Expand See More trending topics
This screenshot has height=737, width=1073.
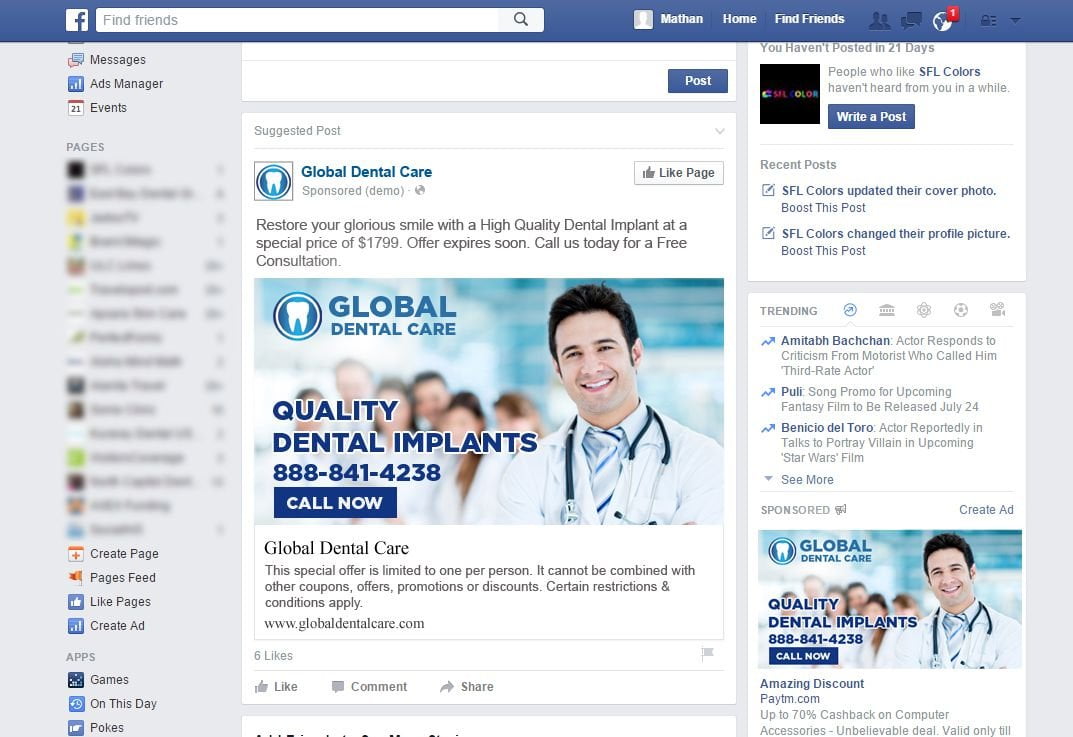click(x=807, y=480)
